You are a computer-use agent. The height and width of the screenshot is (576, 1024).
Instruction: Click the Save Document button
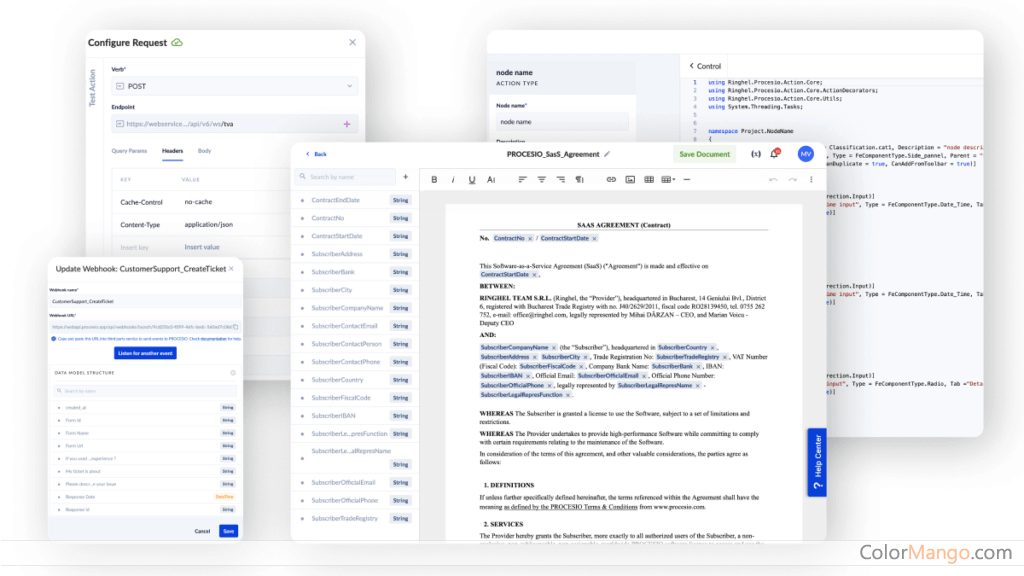click(x=705, y=154)
